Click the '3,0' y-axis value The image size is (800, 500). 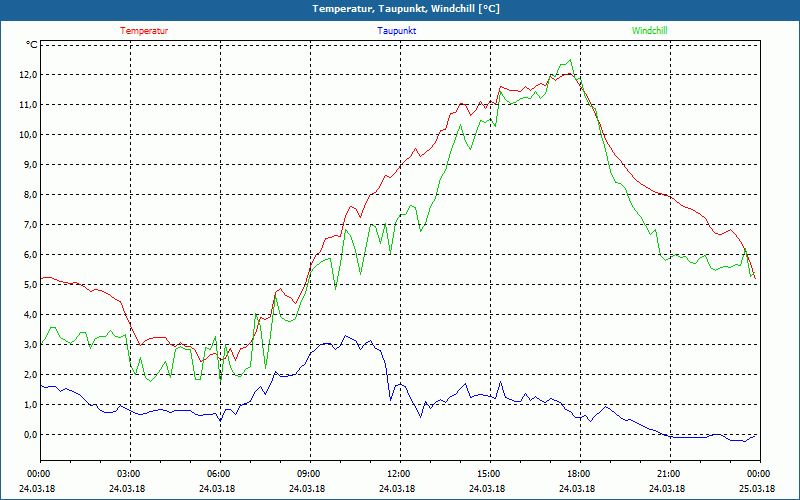[31, 344]
